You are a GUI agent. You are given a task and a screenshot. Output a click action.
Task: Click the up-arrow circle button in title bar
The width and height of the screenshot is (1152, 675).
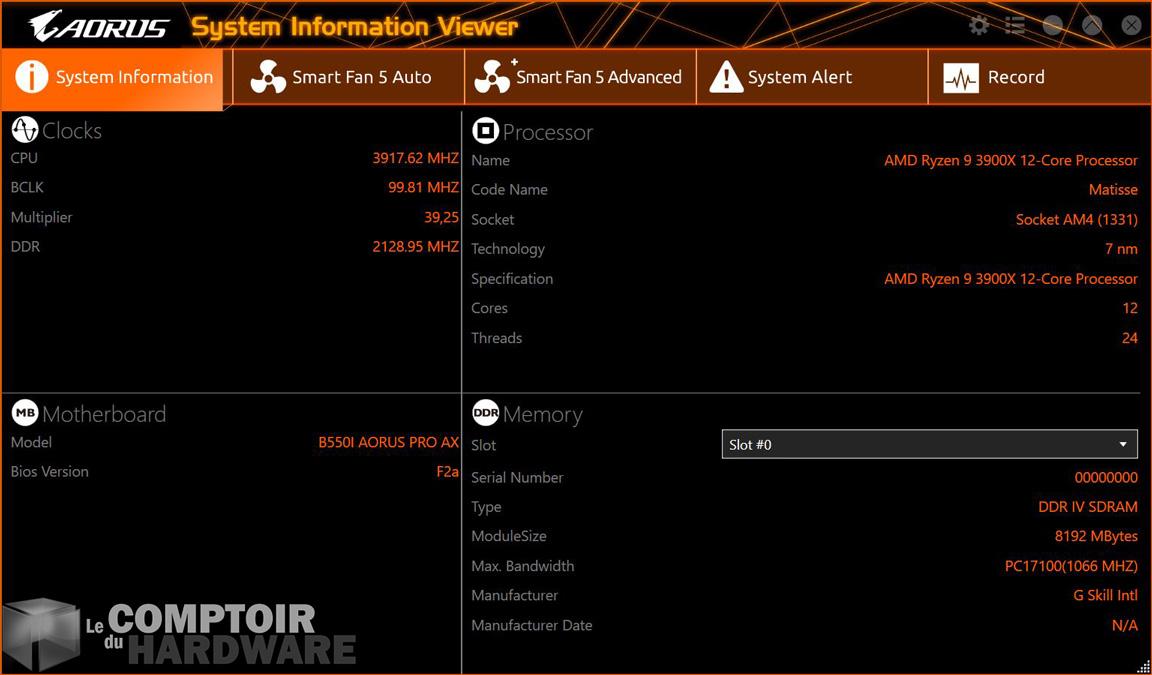tap(1092, 26)
